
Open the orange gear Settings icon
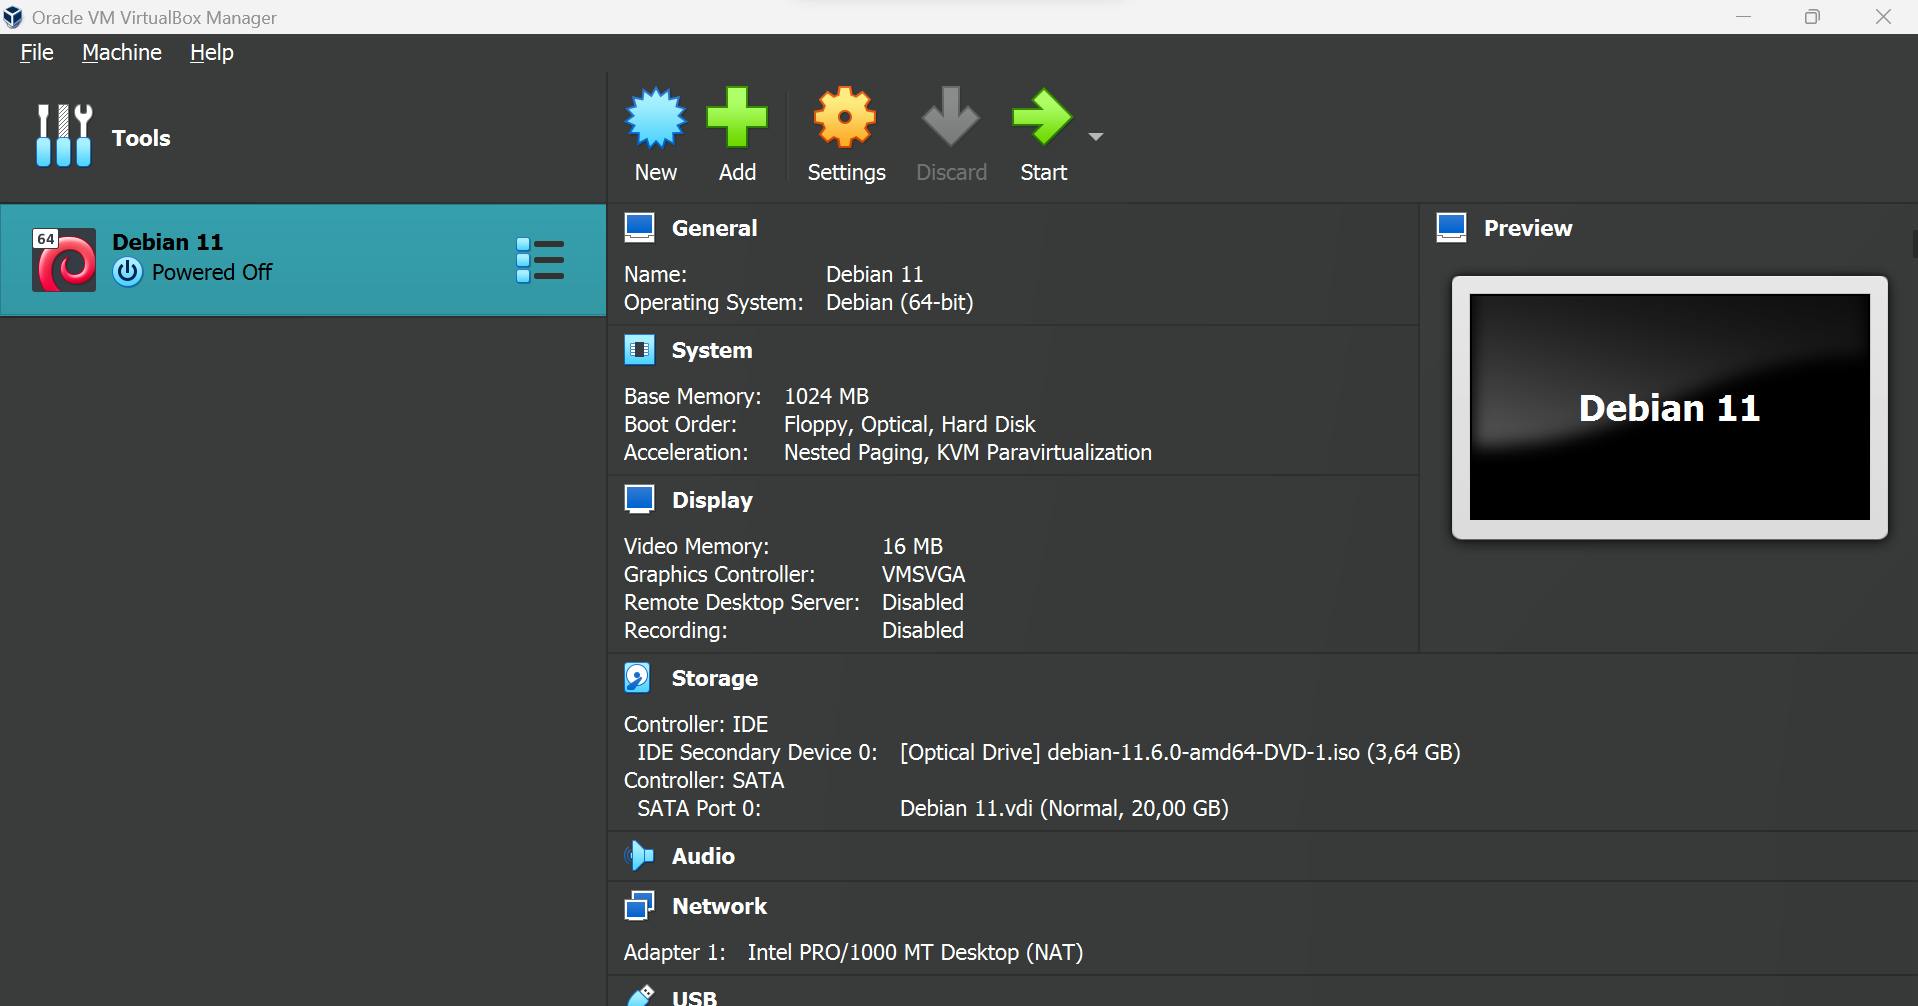845,118
